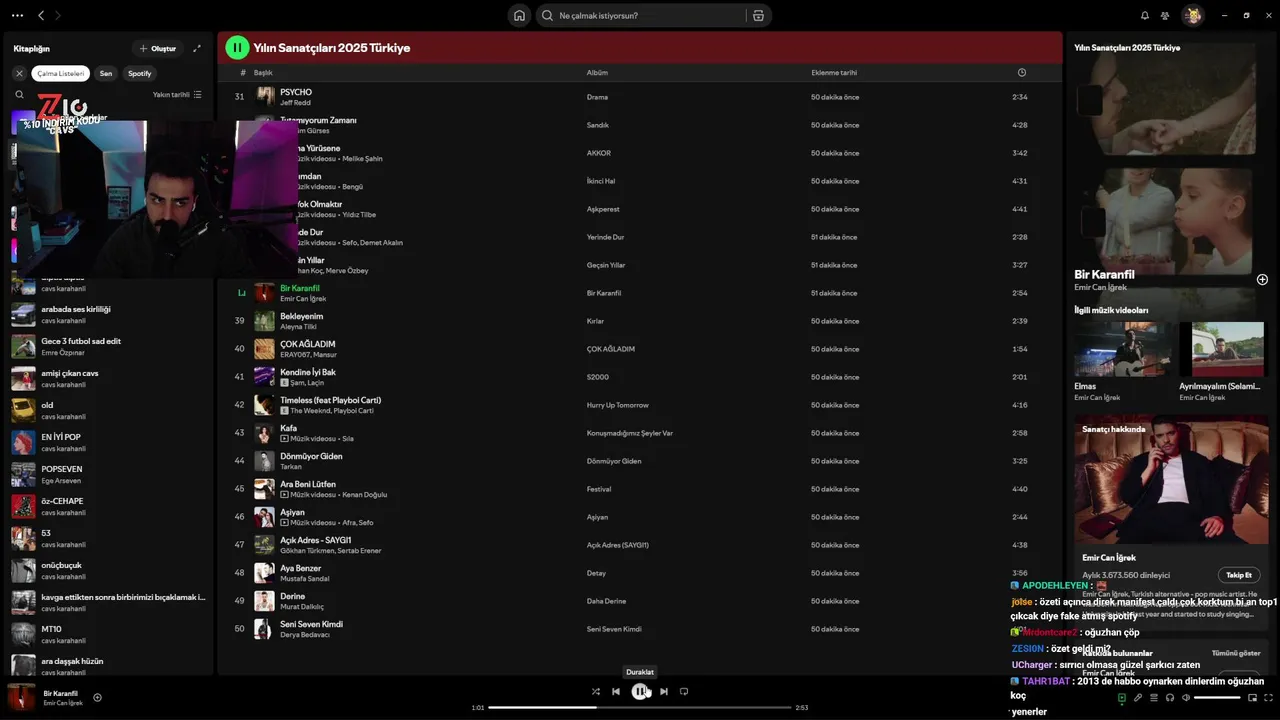This screenshot has height=720, width=1280.
Task: Add current song via plus icon in player bar
Action: tap(97, 697)
